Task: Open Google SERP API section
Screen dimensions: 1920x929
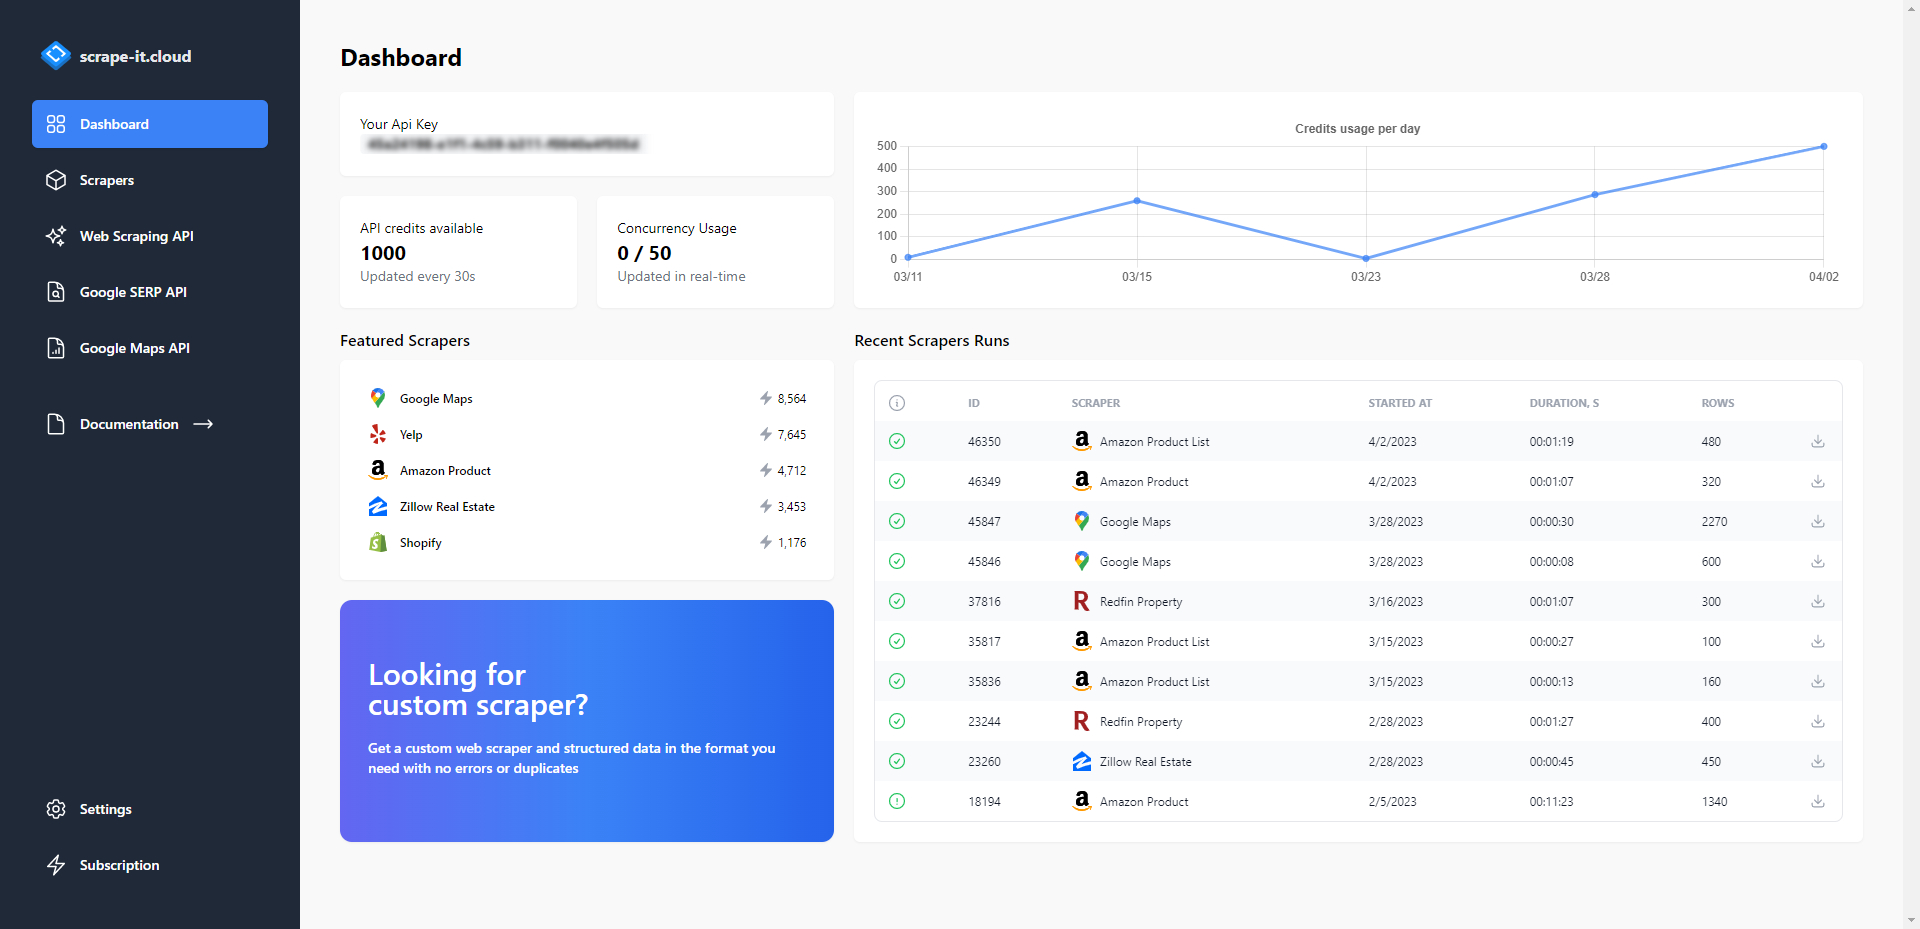Action: click(133, 292)
